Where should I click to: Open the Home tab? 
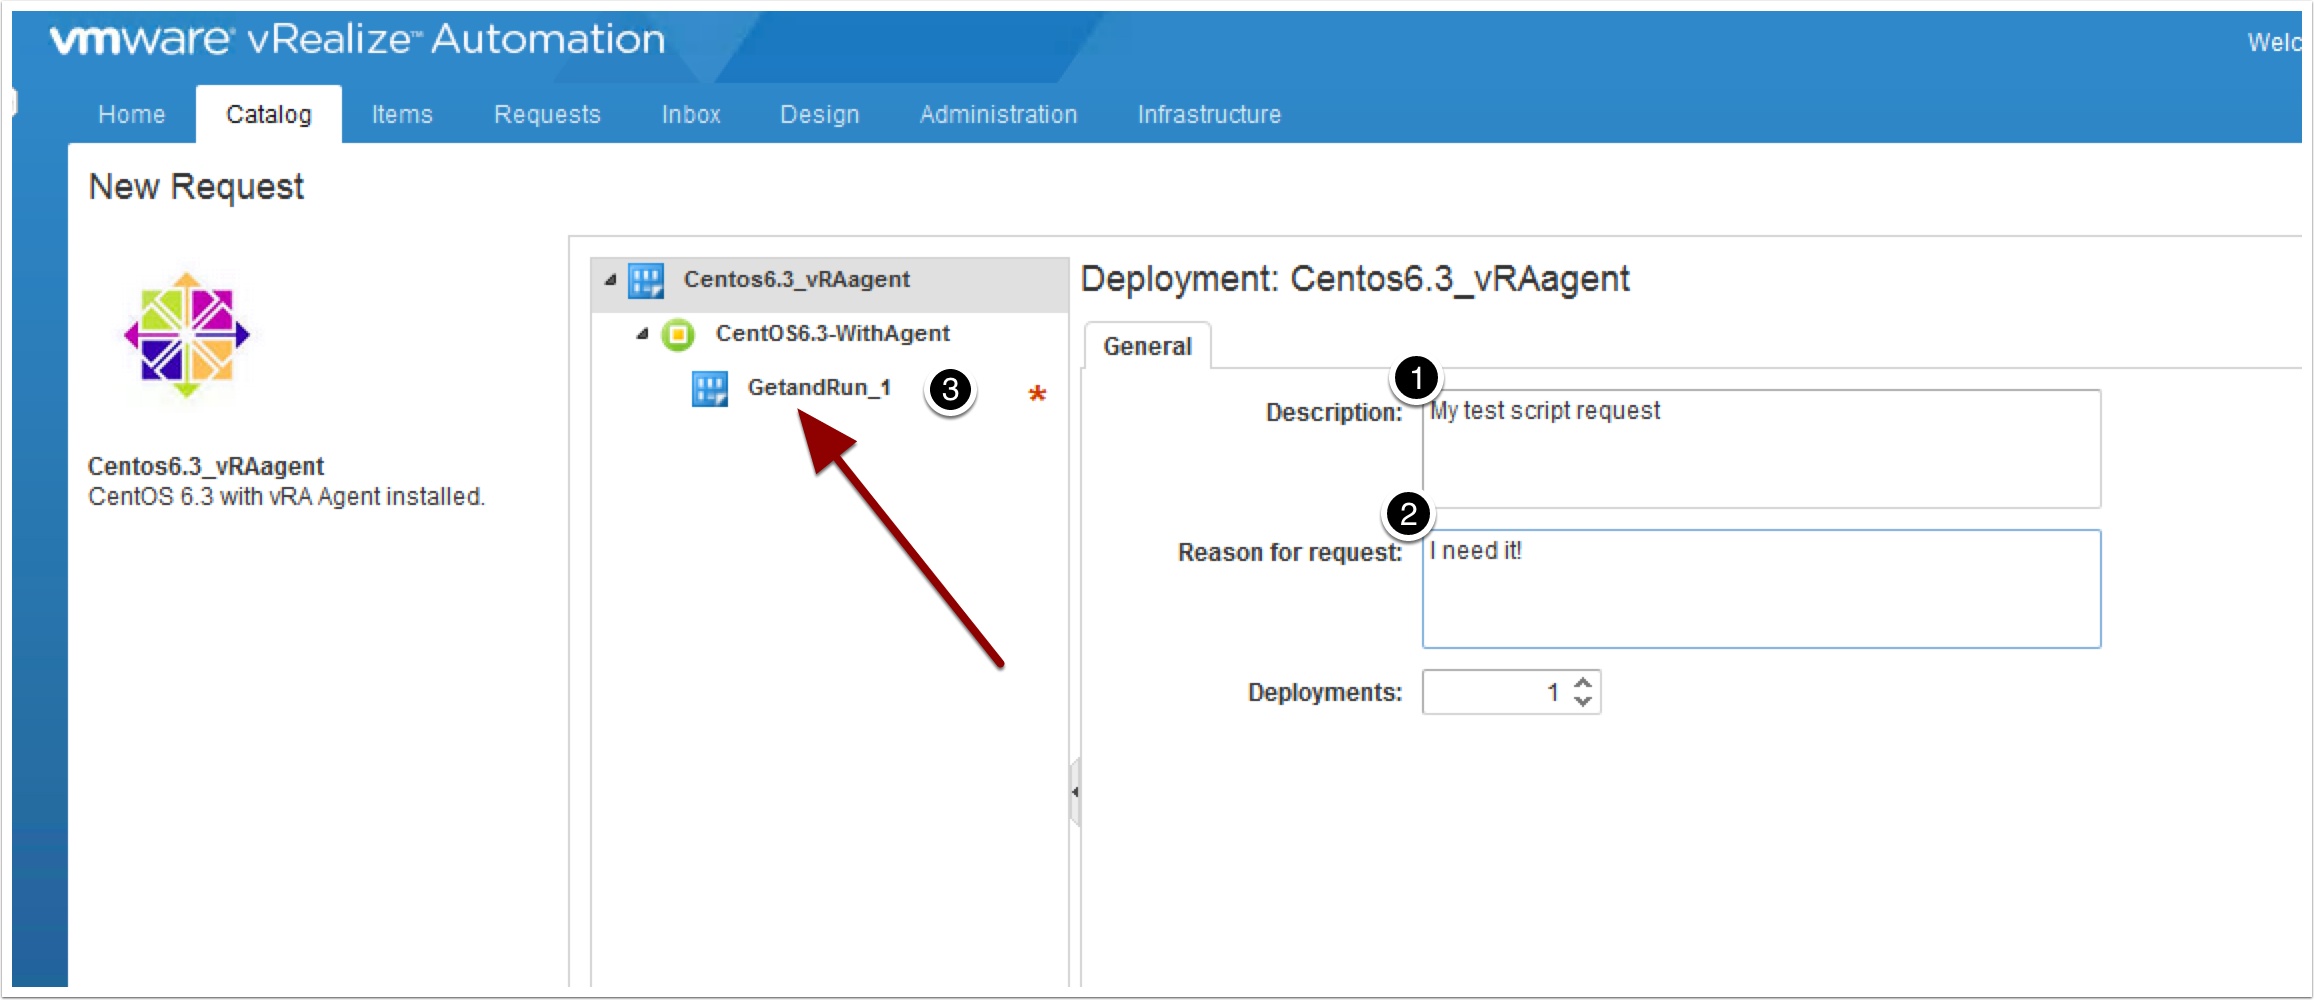click(131, 115)
